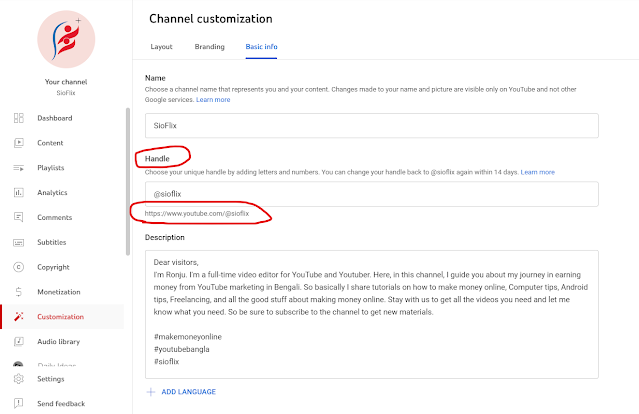Viewport: 639px width, 414px height.
Task: Click the Settings gear icon
Action: (x=19, y=379)
